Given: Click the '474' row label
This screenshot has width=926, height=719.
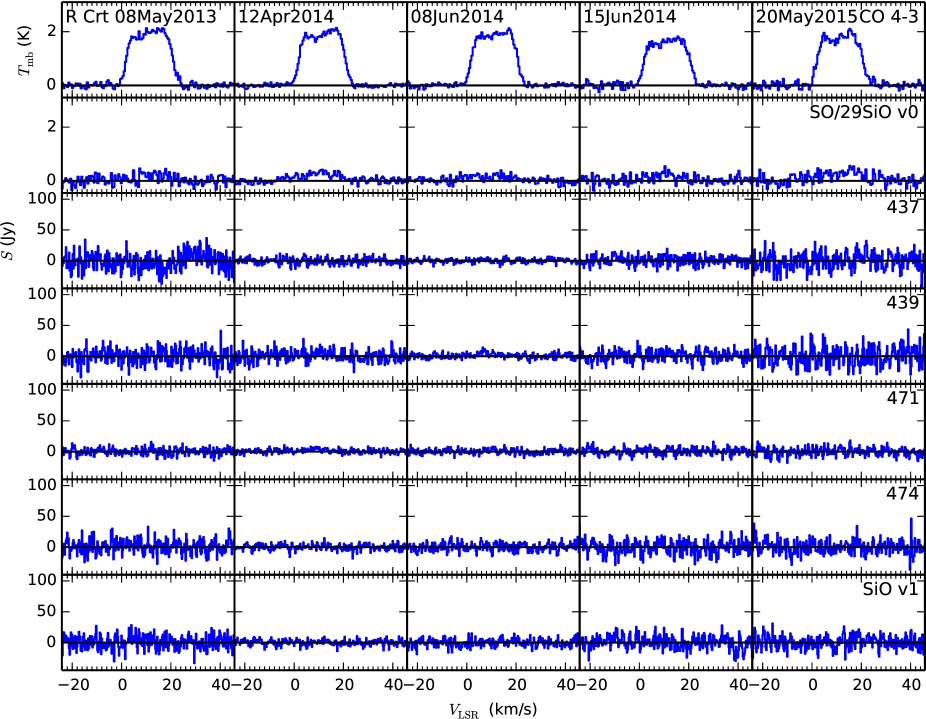Looking at the screenshot, I should click(902, 493).
